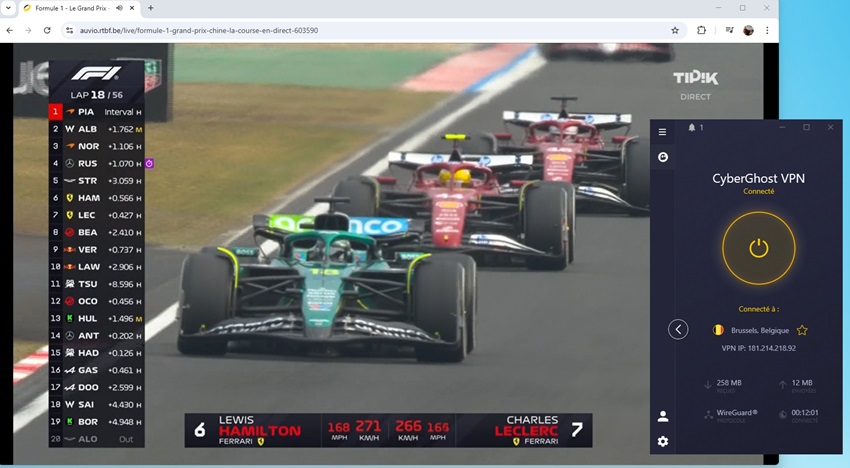Open Chrome media controls icon
Image resolution: width=850 pixels, height=468 pixels.
click(x=730, y=30)
